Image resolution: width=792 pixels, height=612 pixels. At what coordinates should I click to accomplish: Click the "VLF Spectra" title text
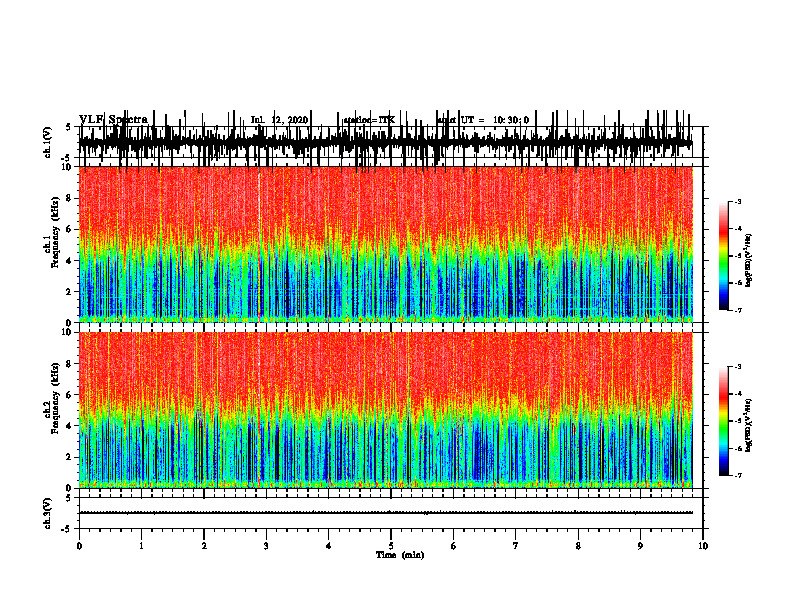point(113,120)
